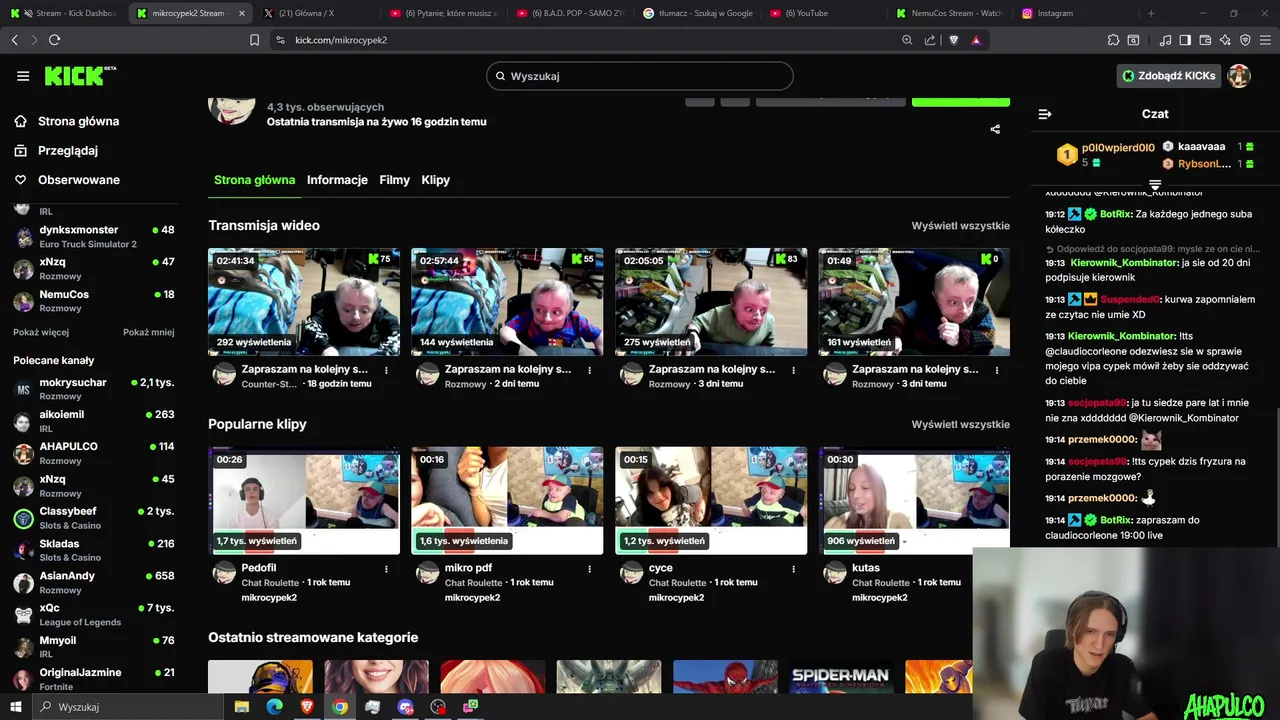Expand pinned gifts chevron in chat
Image resolution: width=1280 pixels, height=720 pixels.
[x=1155, y=186]
